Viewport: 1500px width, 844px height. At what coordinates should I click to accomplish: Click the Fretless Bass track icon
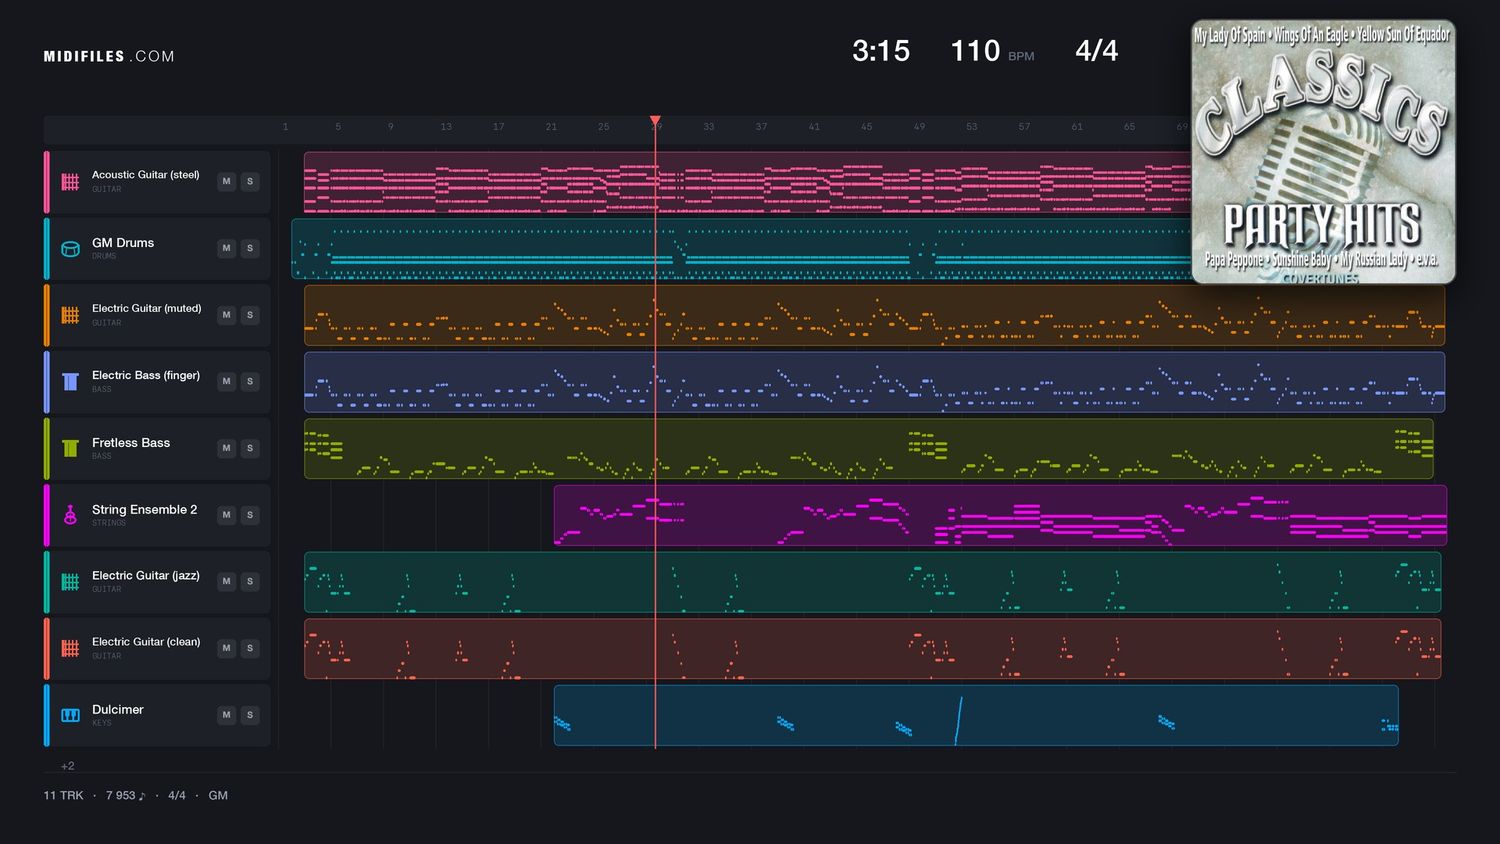[x=70, y=448]
